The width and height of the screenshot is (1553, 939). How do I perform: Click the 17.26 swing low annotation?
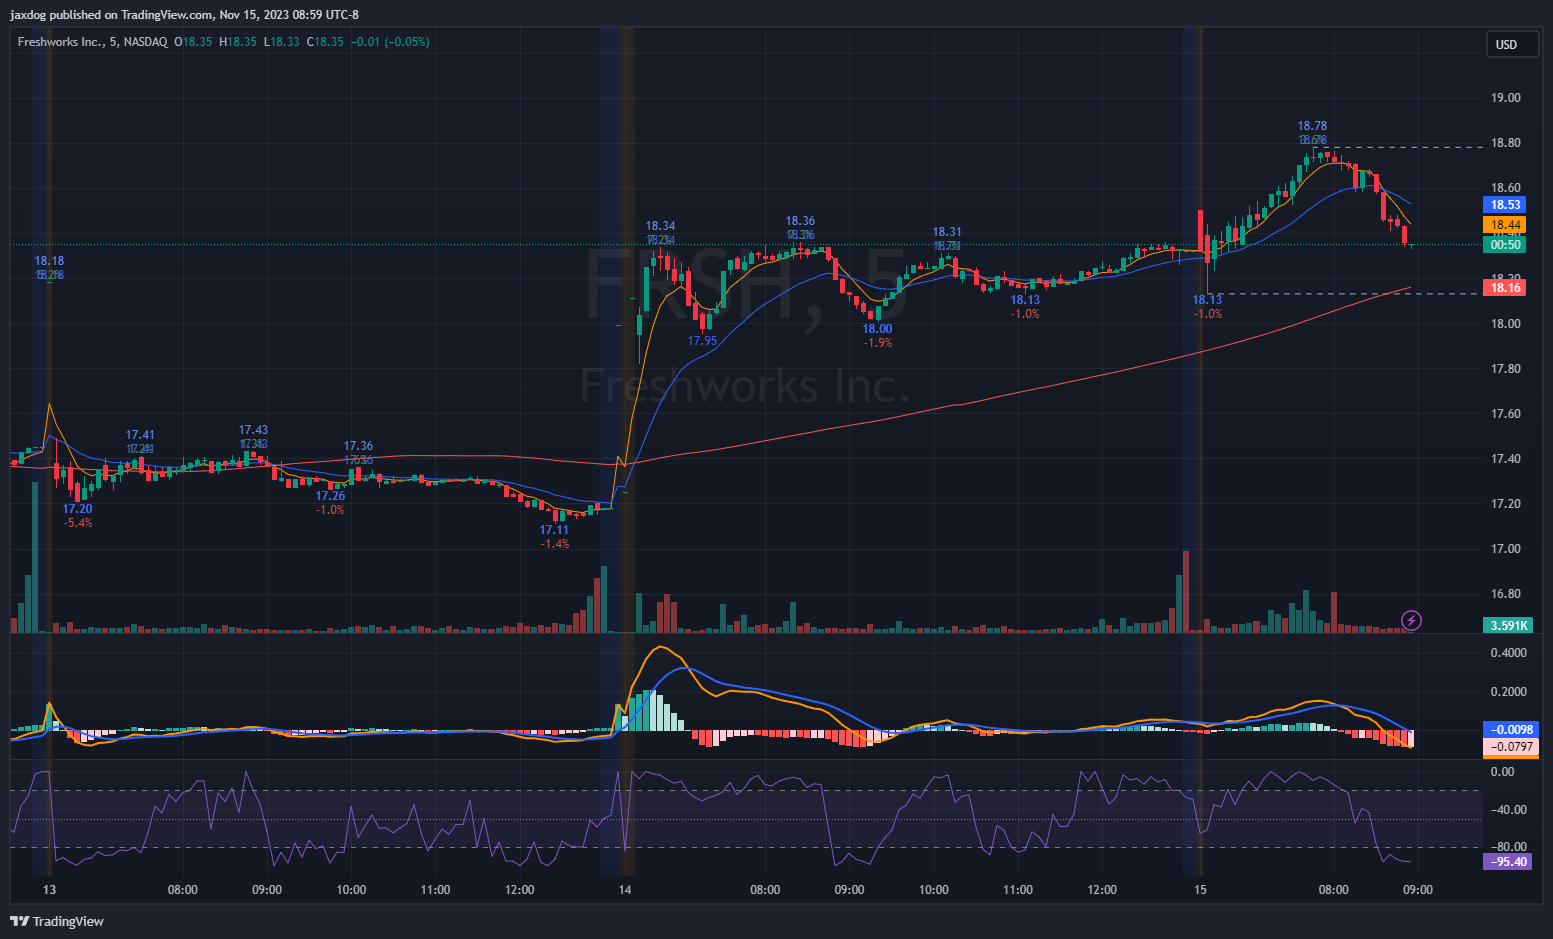[x=330, y=496]
